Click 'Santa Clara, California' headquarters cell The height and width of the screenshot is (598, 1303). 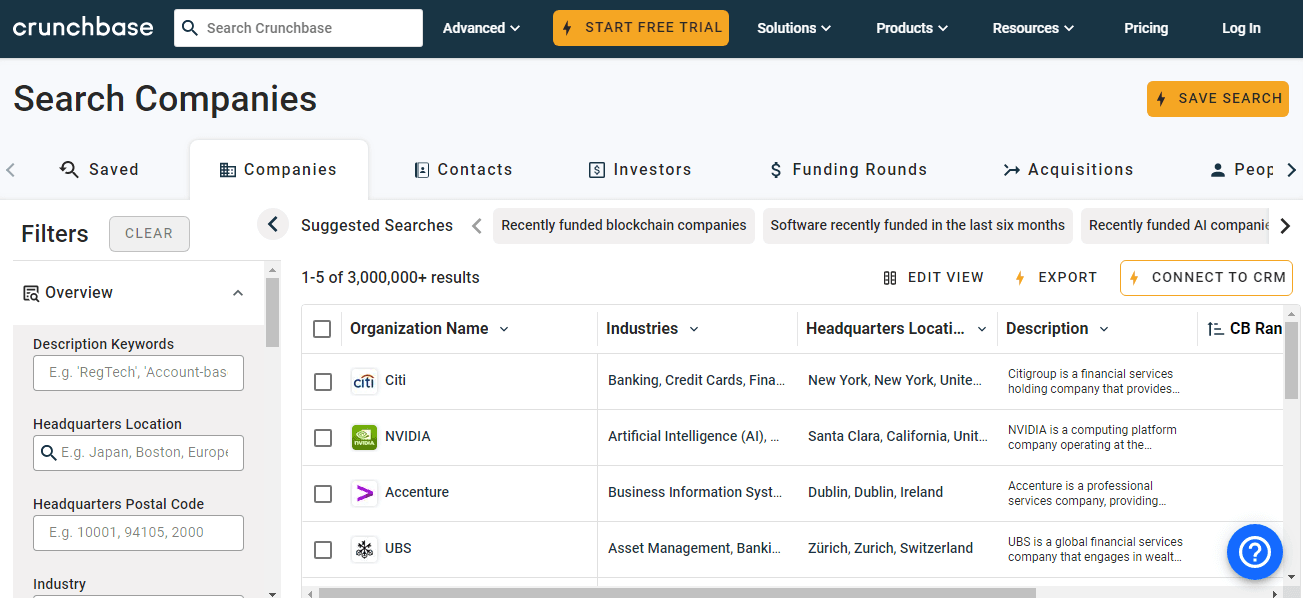pyautogui.click(x=898, y=437)
